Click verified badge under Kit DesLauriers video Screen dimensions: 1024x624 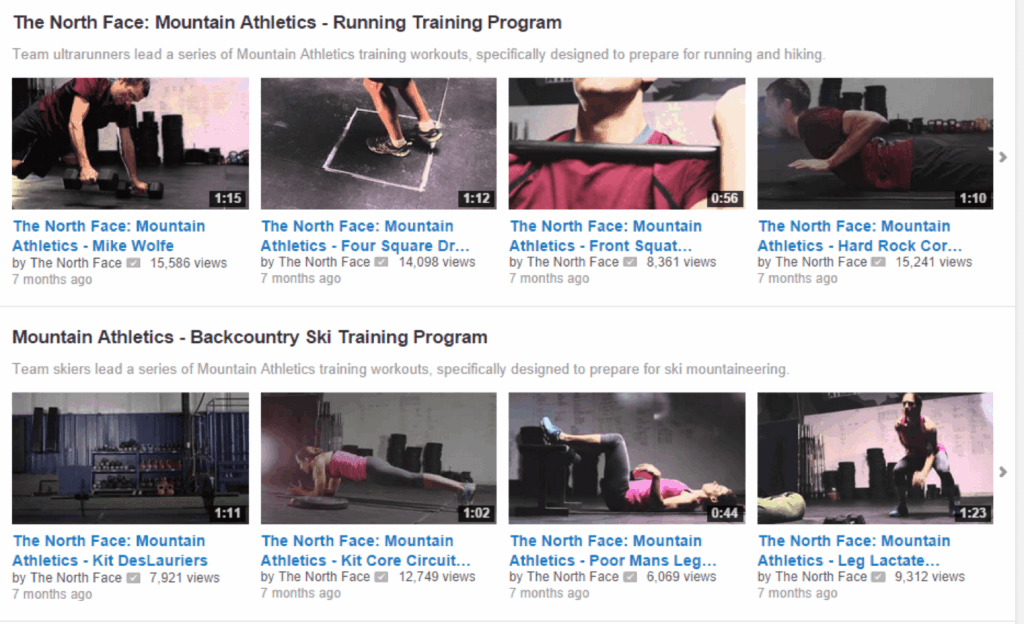(133, 578)
